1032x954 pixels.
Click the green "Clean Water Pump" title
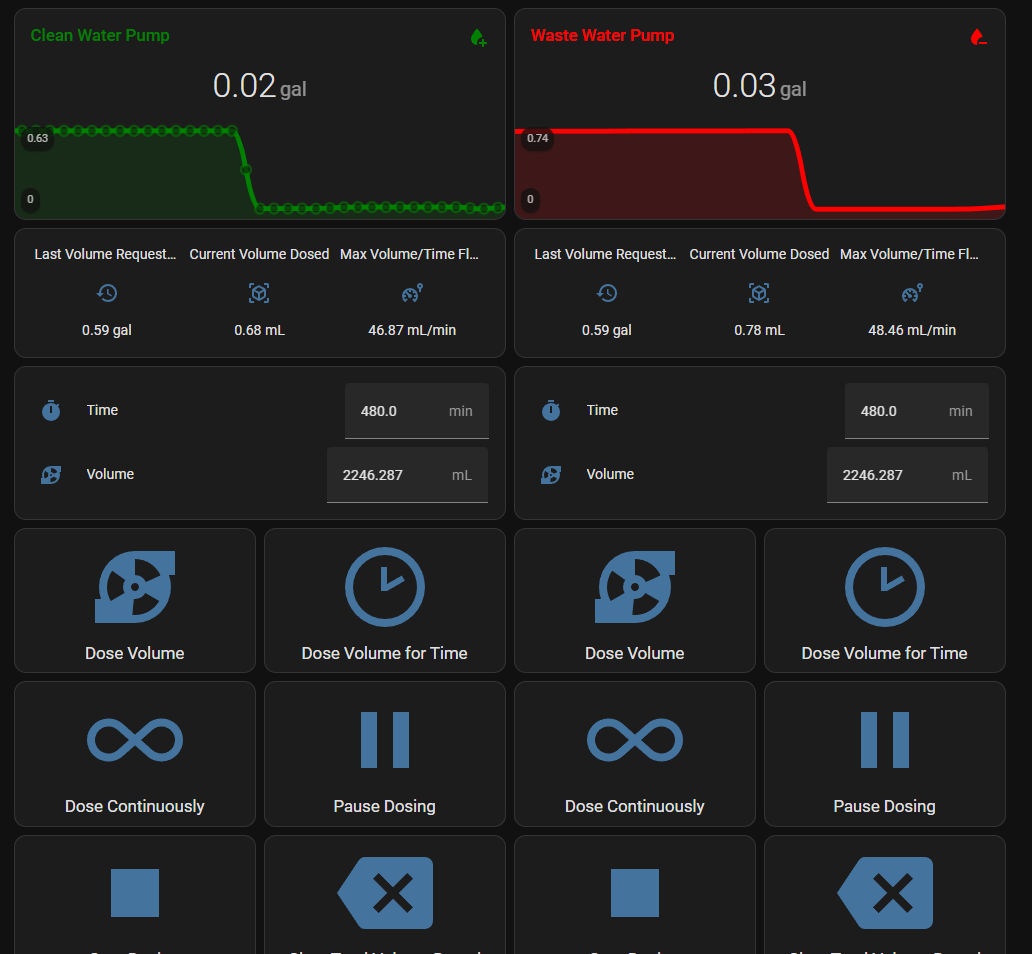tap(100, 36)
